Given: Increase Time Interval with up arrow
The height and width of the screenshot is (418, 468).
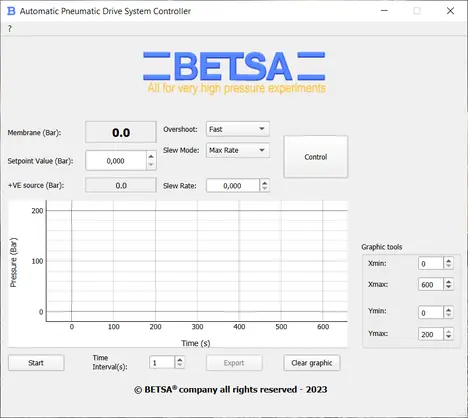Looking at the screenshot, I should tap(180, 360).
